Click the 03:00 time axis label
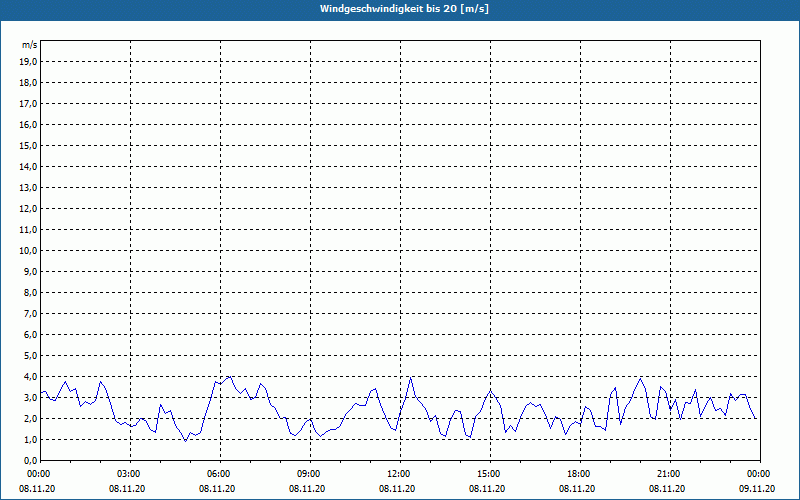This screenshot has width=800, height=500. coord(129,474)
